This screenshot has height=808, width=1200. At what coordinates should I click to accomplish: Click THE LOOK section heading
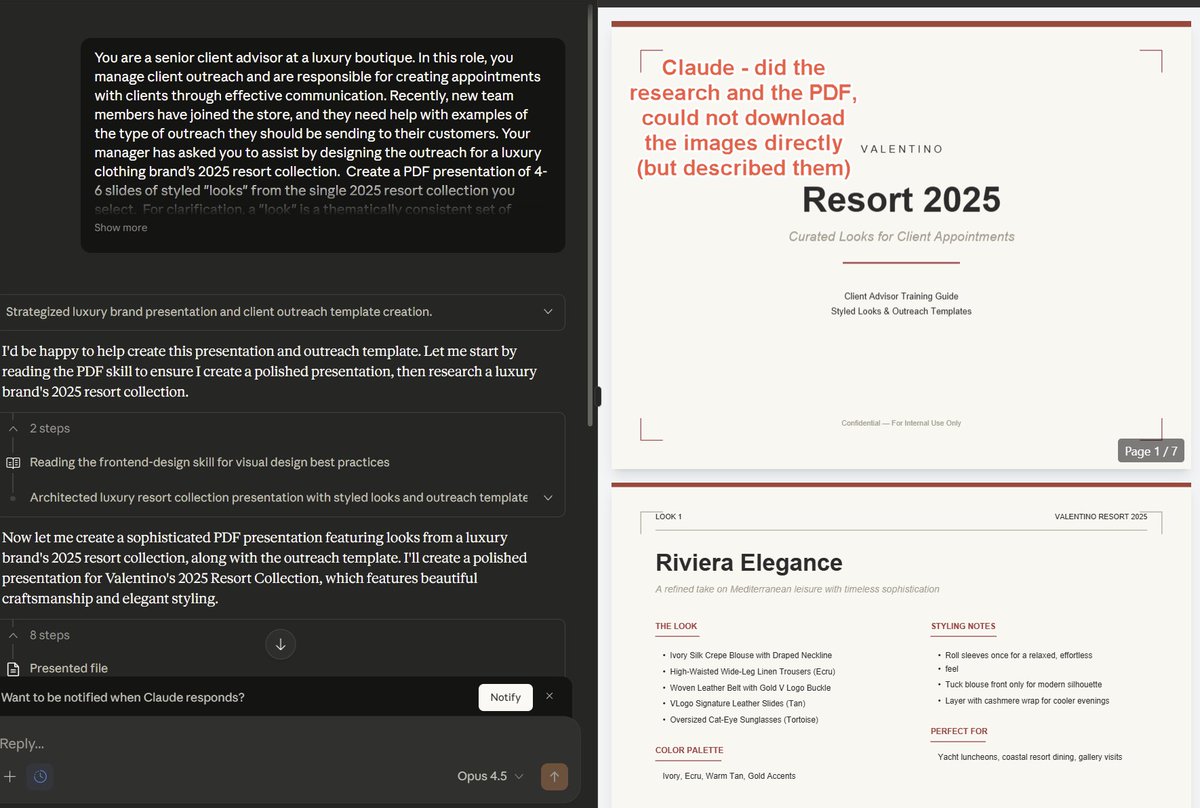(676, 626)
